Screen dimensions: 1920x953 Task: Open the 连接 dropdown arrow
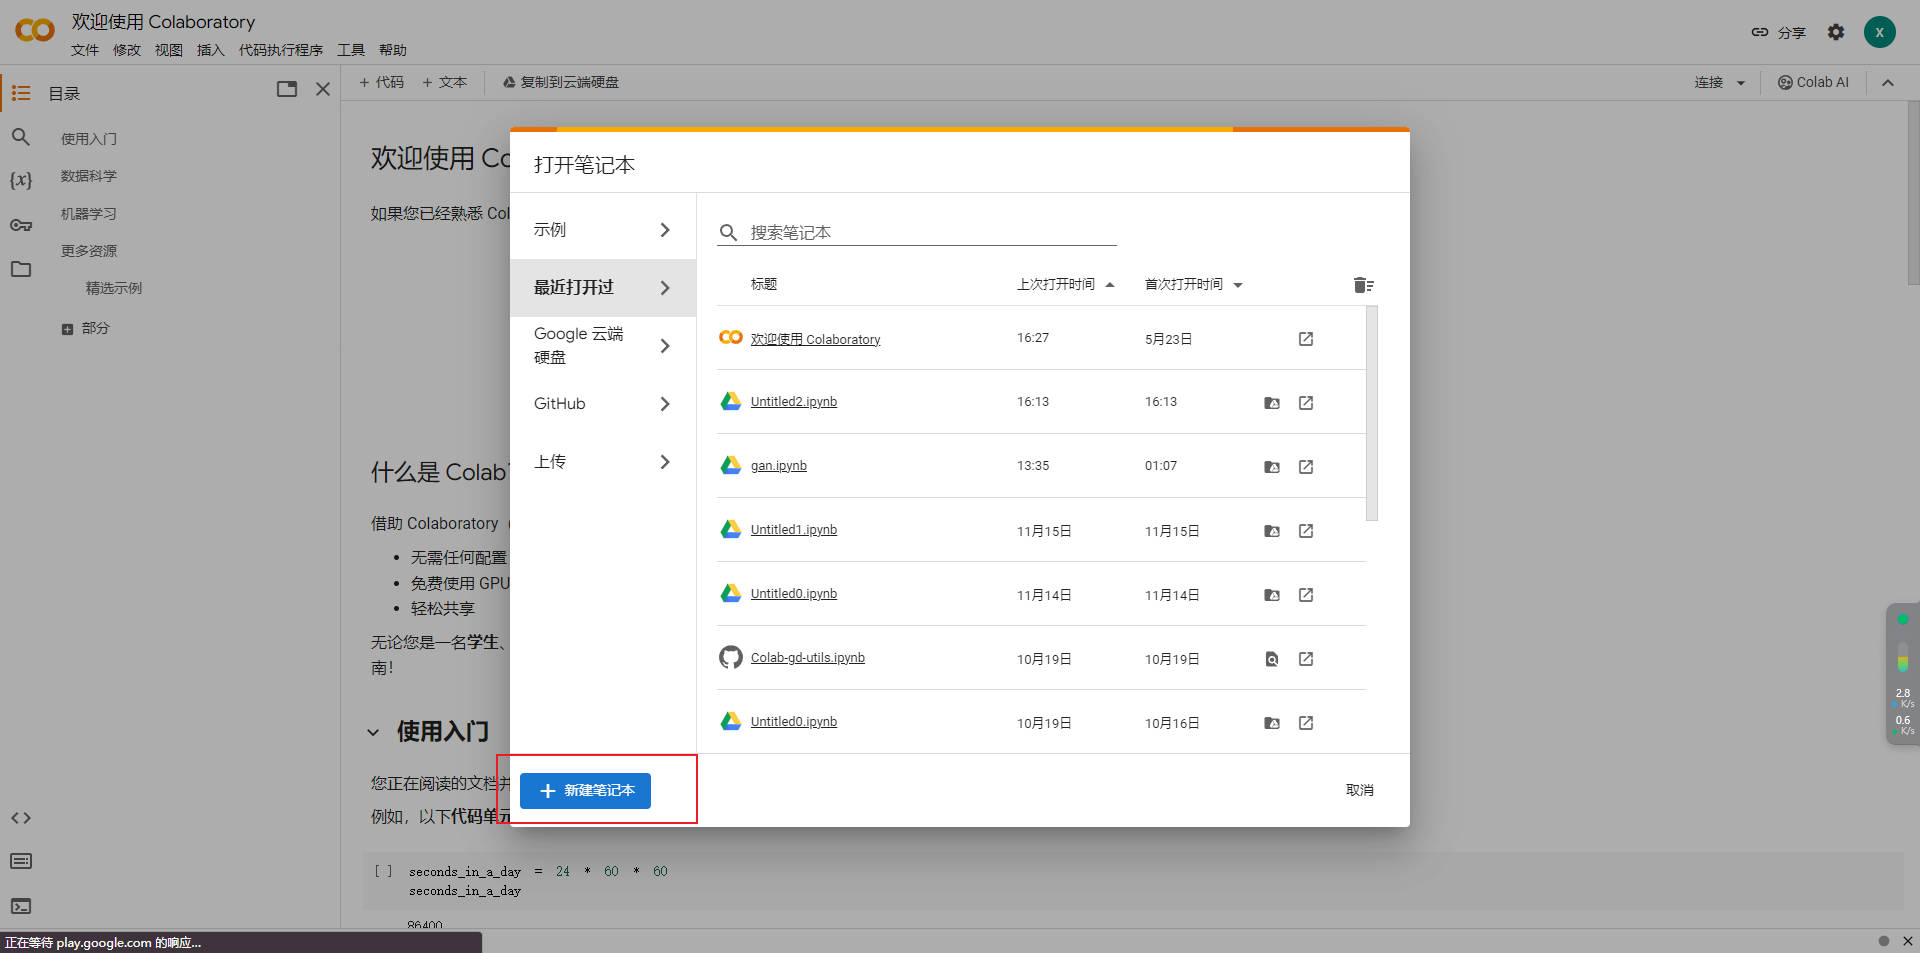coord(1741,83)
